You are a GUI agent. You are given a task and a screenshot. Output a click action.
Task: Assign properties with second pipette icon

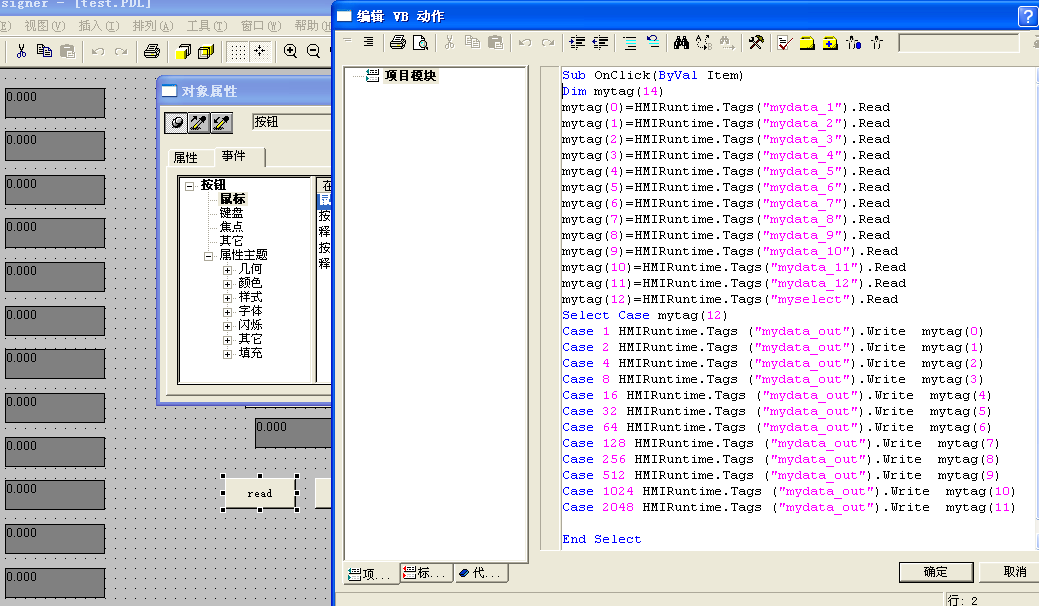(x=221, y=123)
